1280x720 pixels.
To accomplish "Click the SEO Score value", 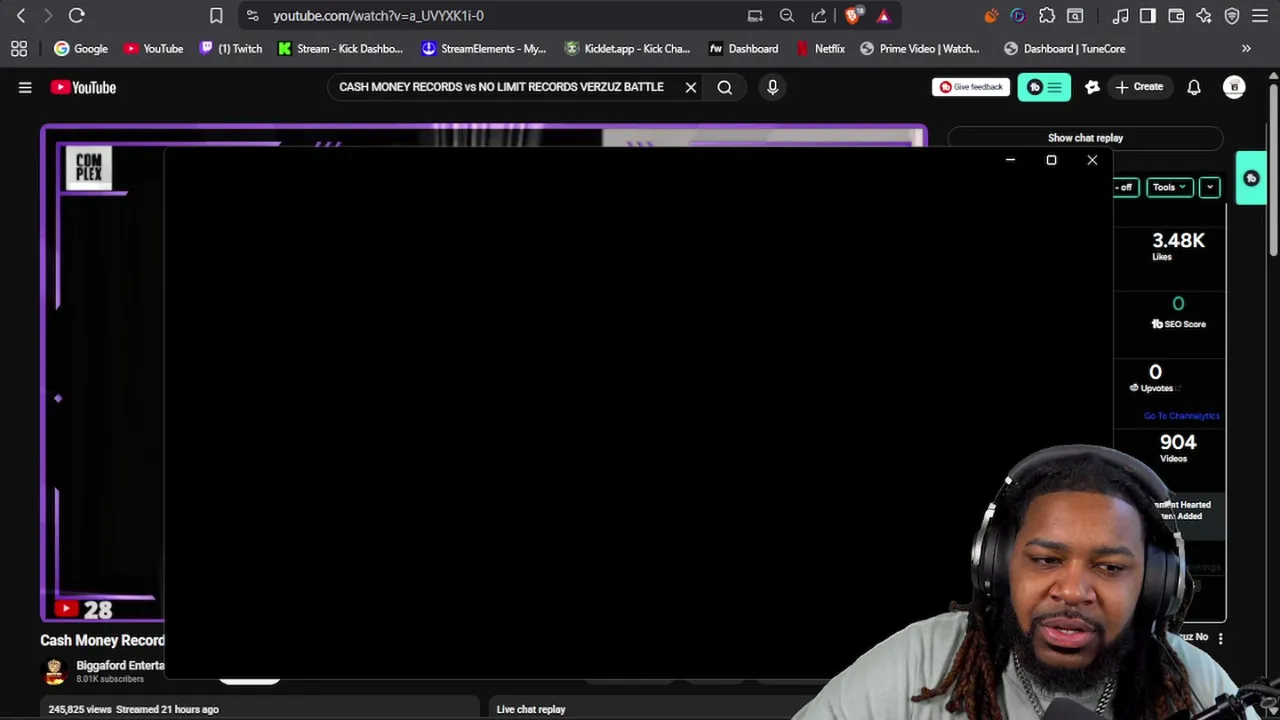I will pyautogui.click(x=1178, y=304).
